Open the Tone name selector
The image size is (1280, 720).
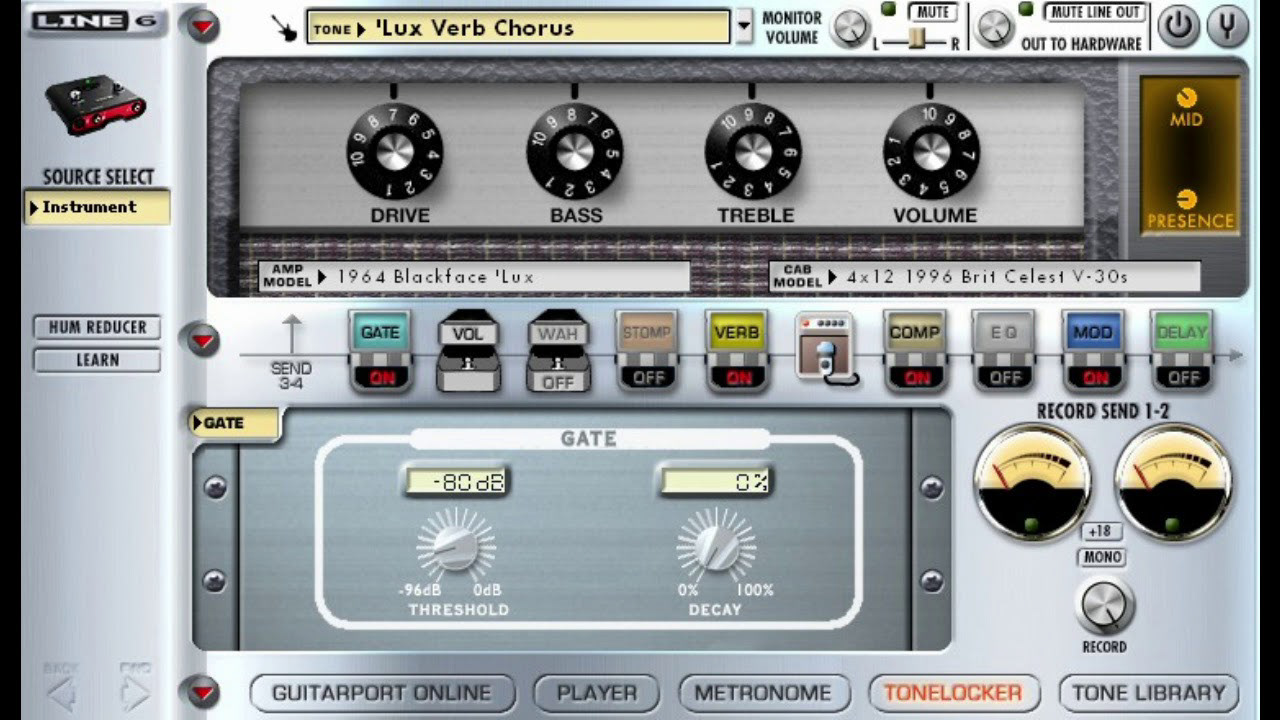(518, 28)
